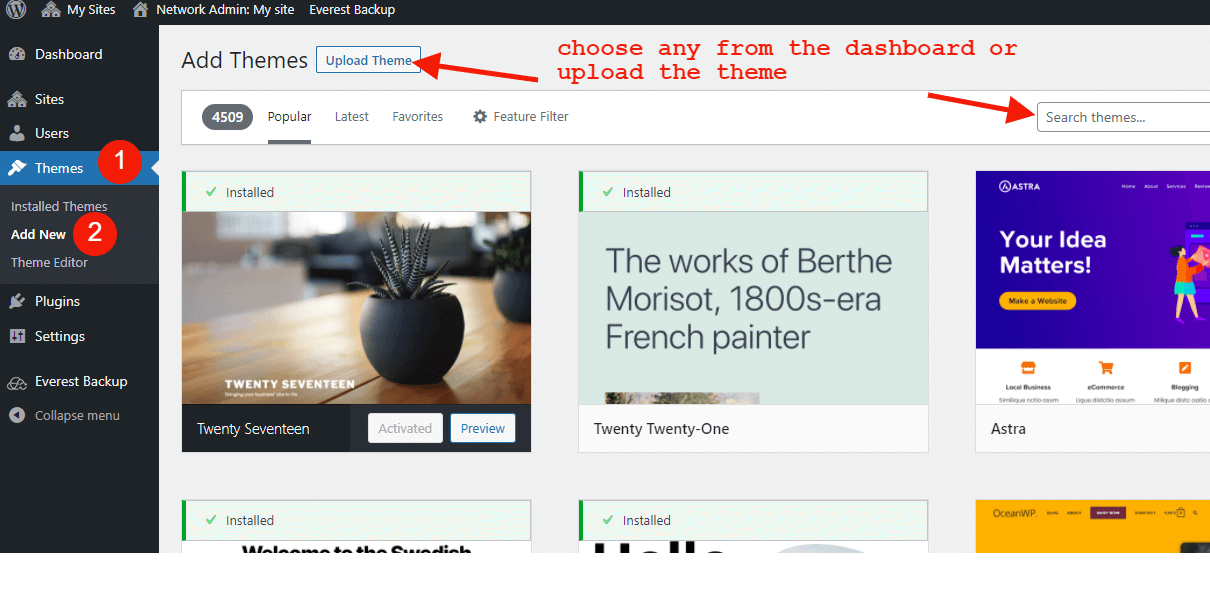Switch to the Latest tab
Image resolution: width=1210 pixels, height=600 pixels.
click(x=351, y=117)
